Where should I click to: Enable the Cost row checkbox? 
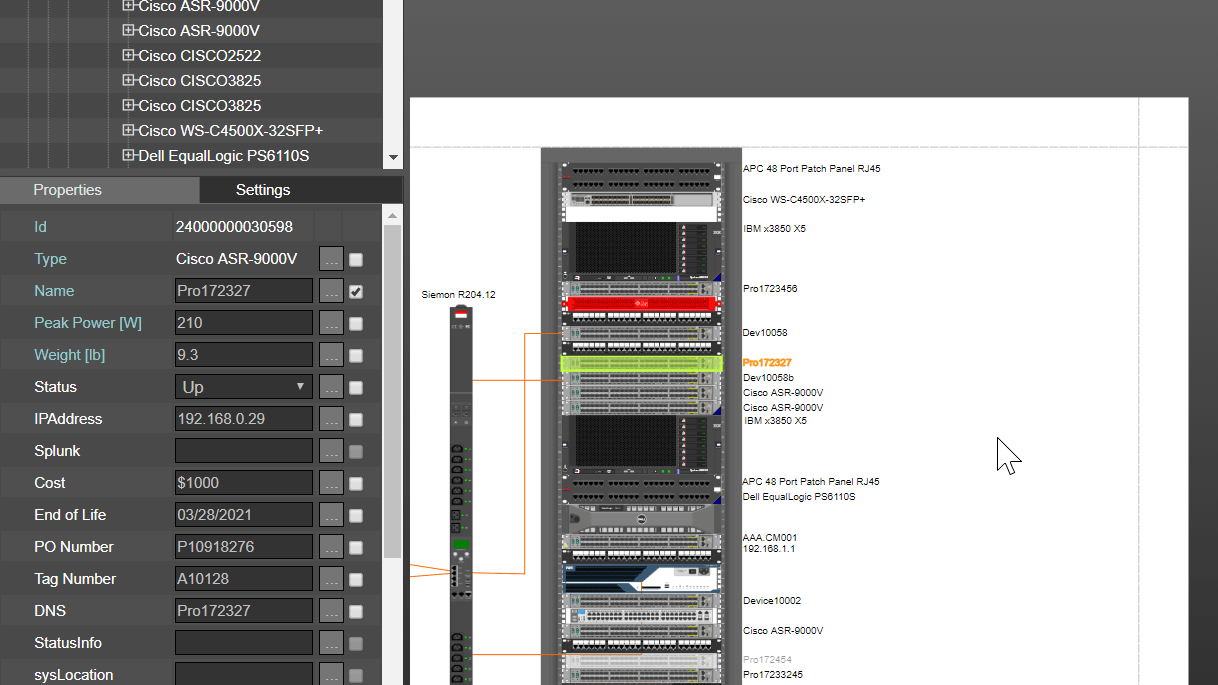click(356, 484)
